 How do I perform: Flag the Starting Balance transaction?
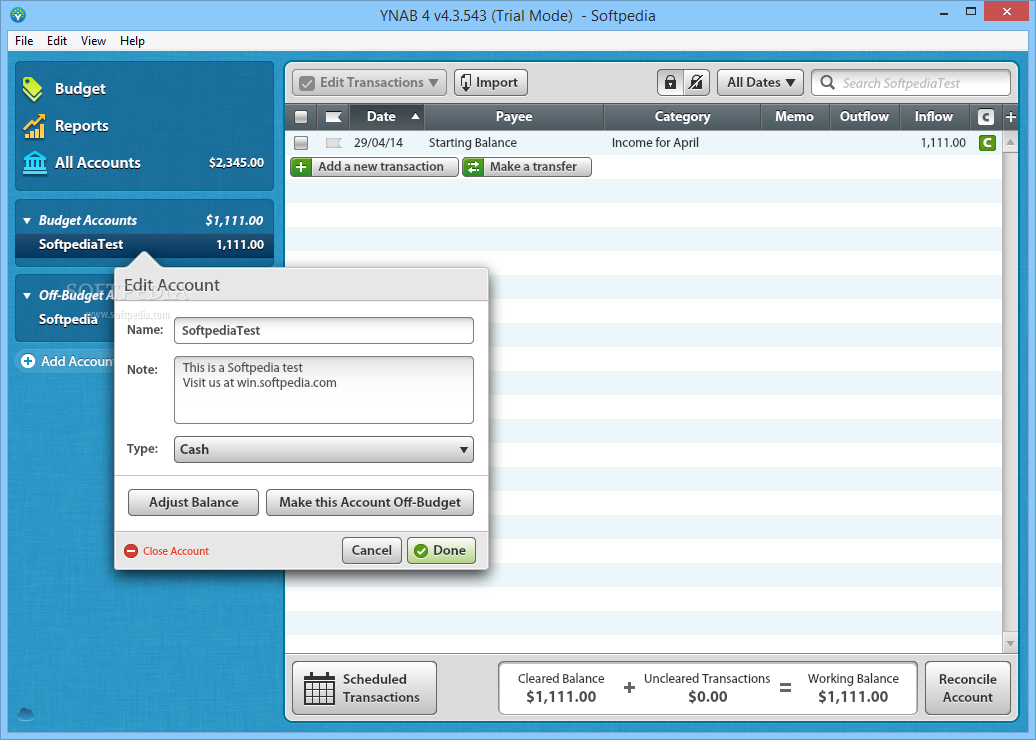coord(333,143)
